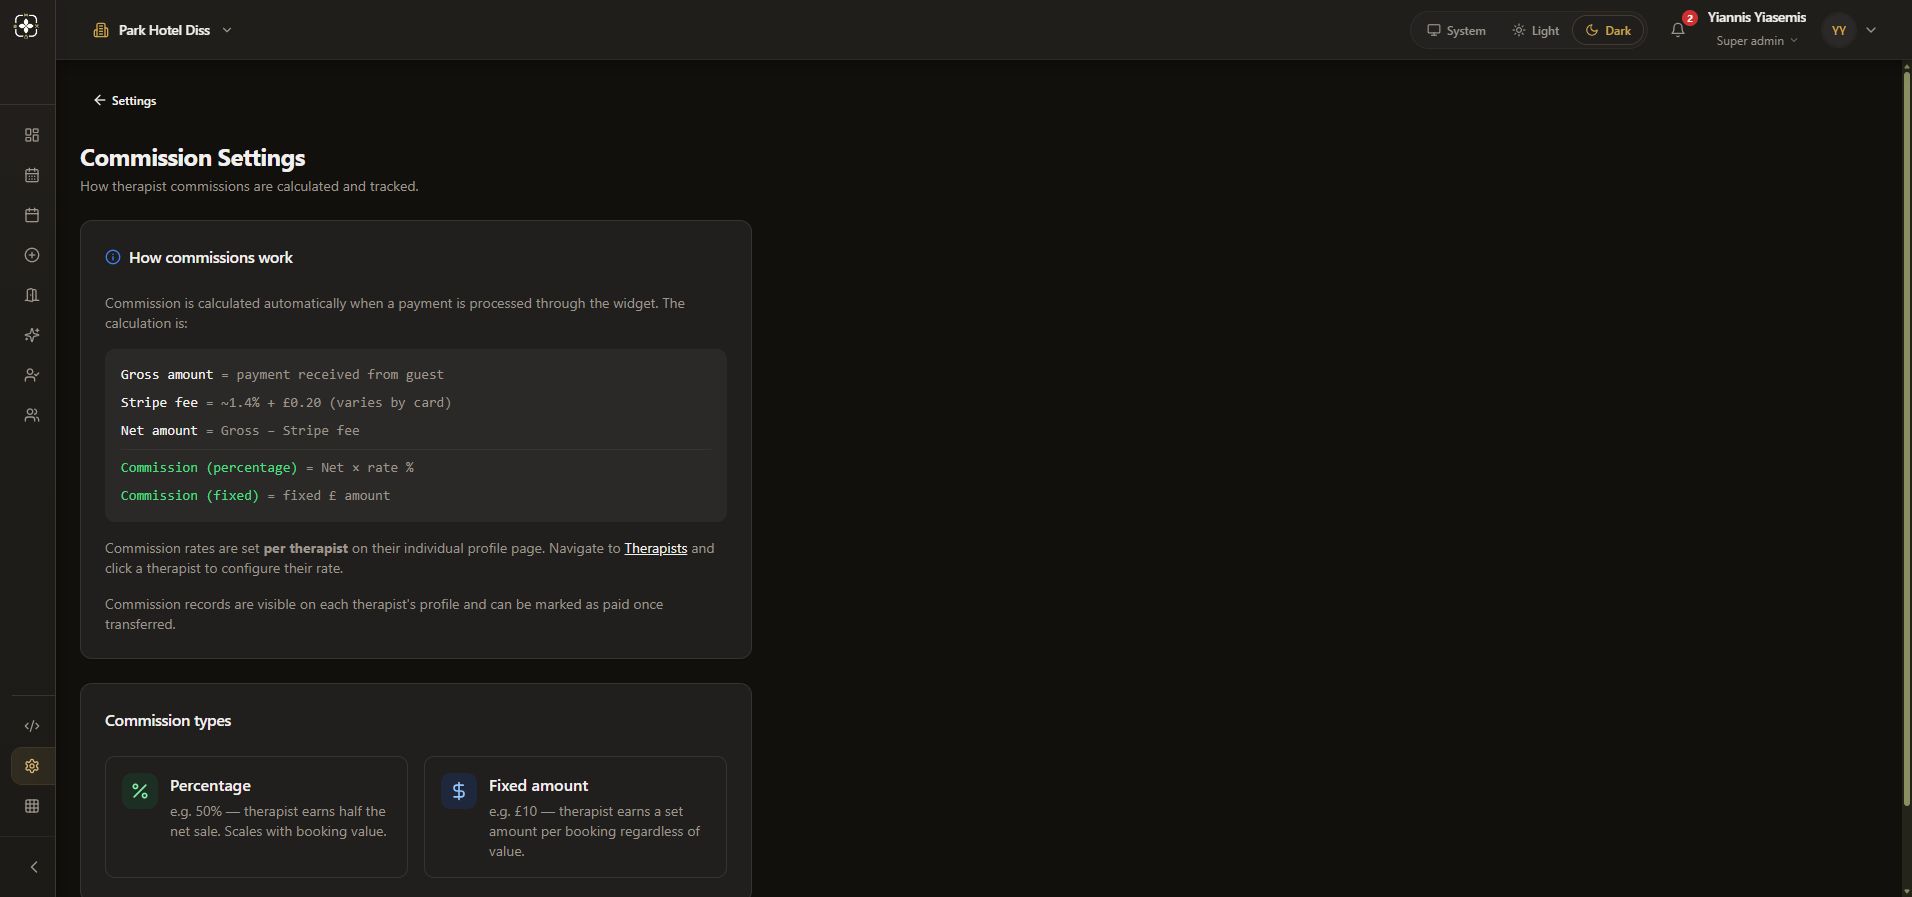
Task: Click the 'Commission (percentage)' formula line
Action: (x=267, y=467)
